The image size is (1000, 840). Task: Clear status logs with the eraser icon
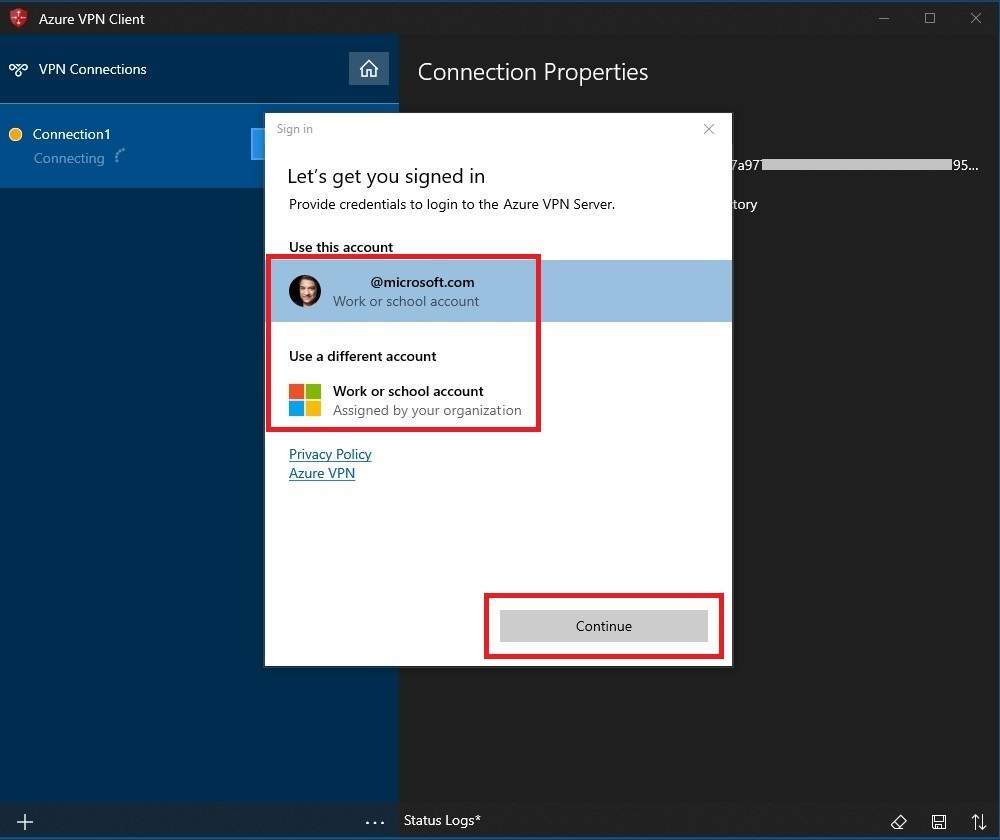click(x=899, y=821)
